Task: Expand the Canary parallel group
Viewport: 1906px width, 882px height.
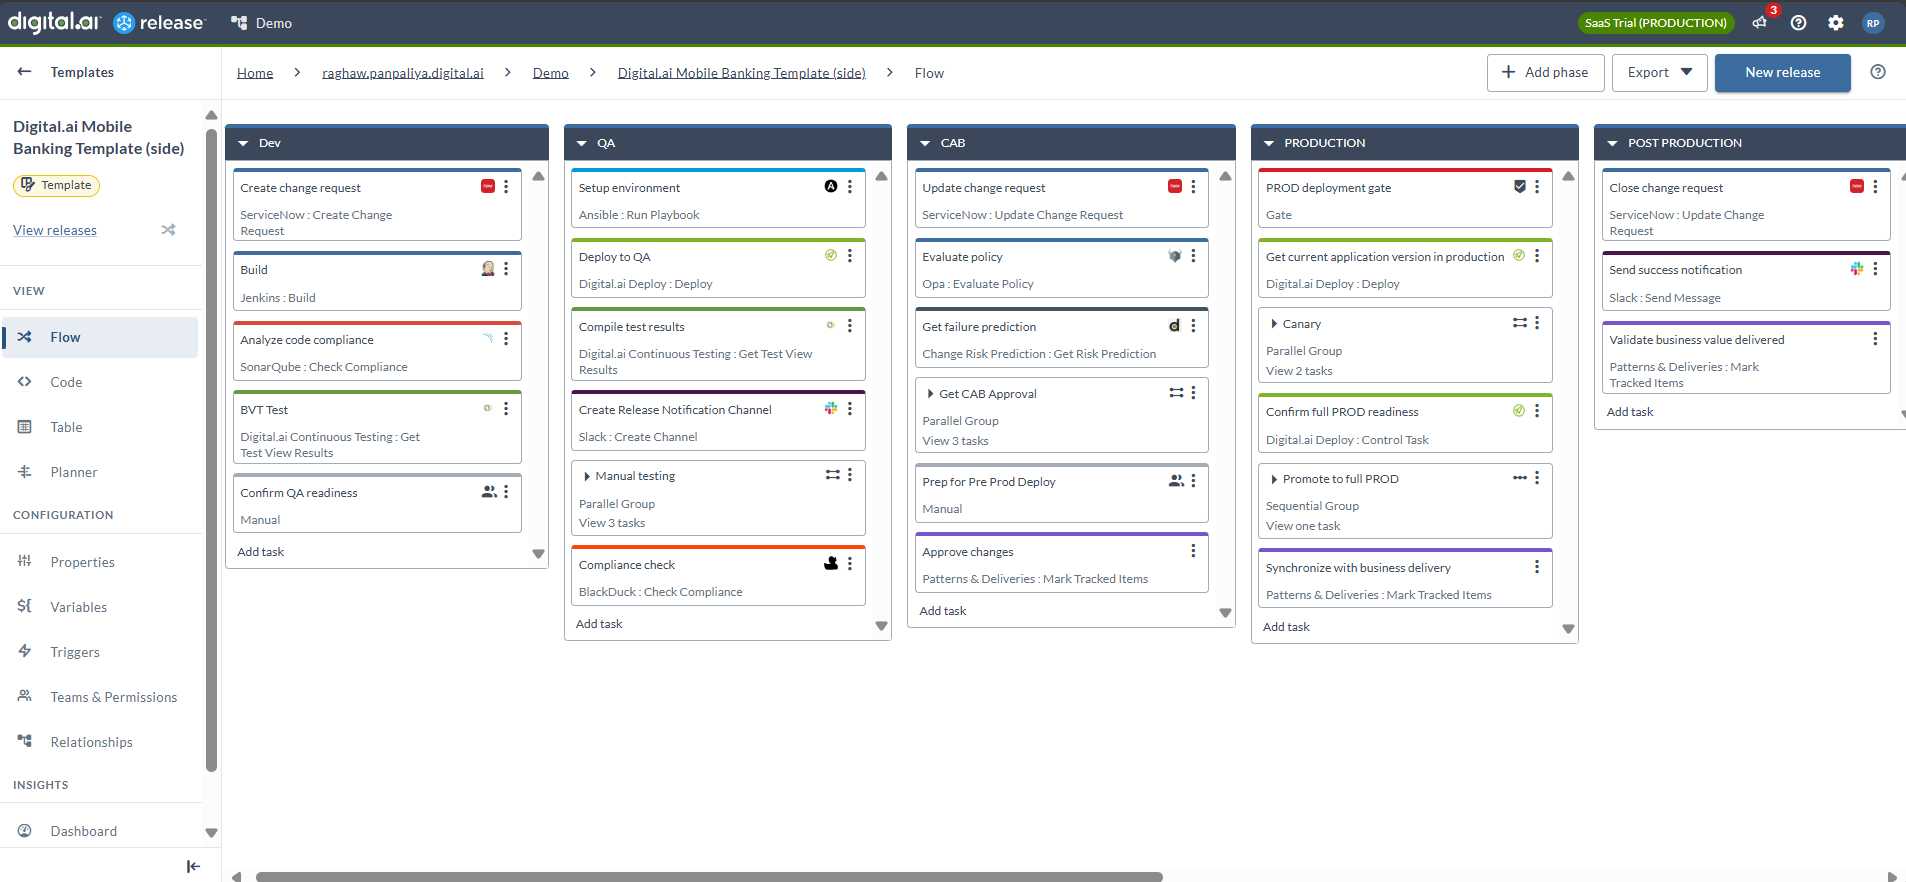Action: pos(1273,324)
